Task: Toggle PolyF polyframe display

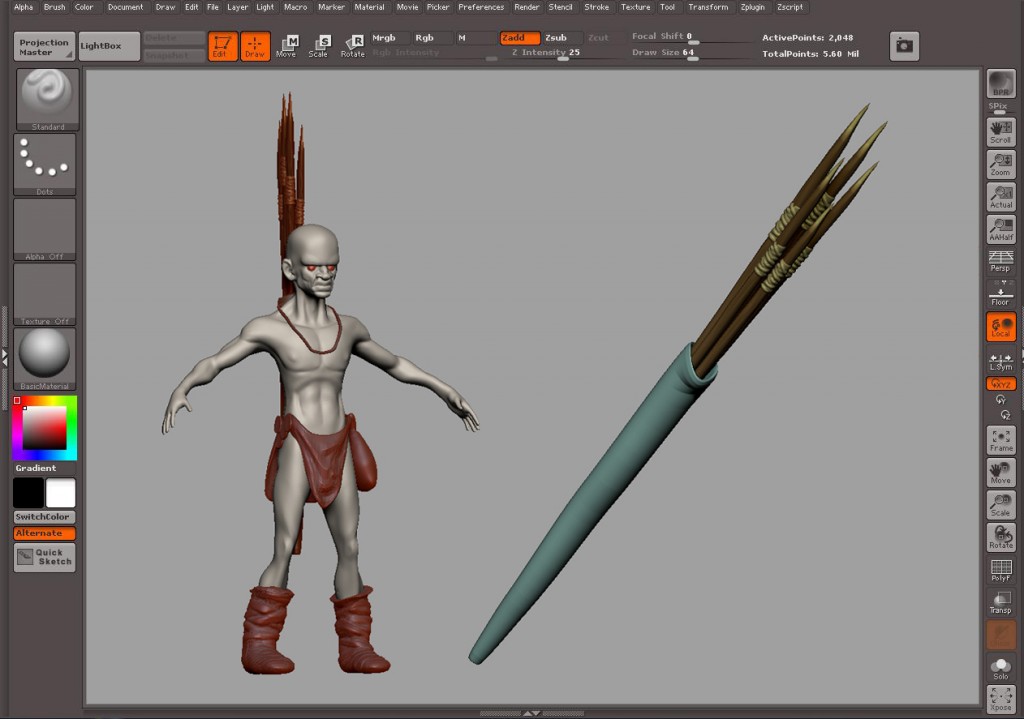Action: tap(1000, 571)
